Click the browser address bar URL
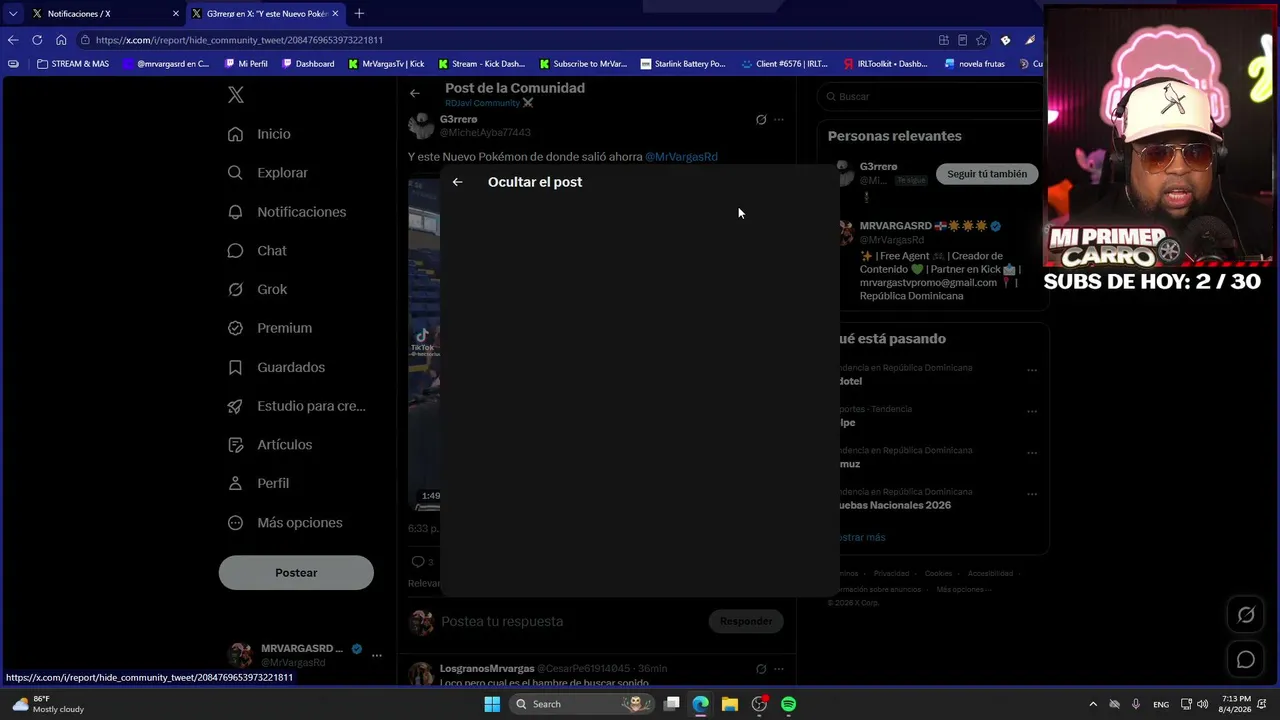 pos(240,40)
